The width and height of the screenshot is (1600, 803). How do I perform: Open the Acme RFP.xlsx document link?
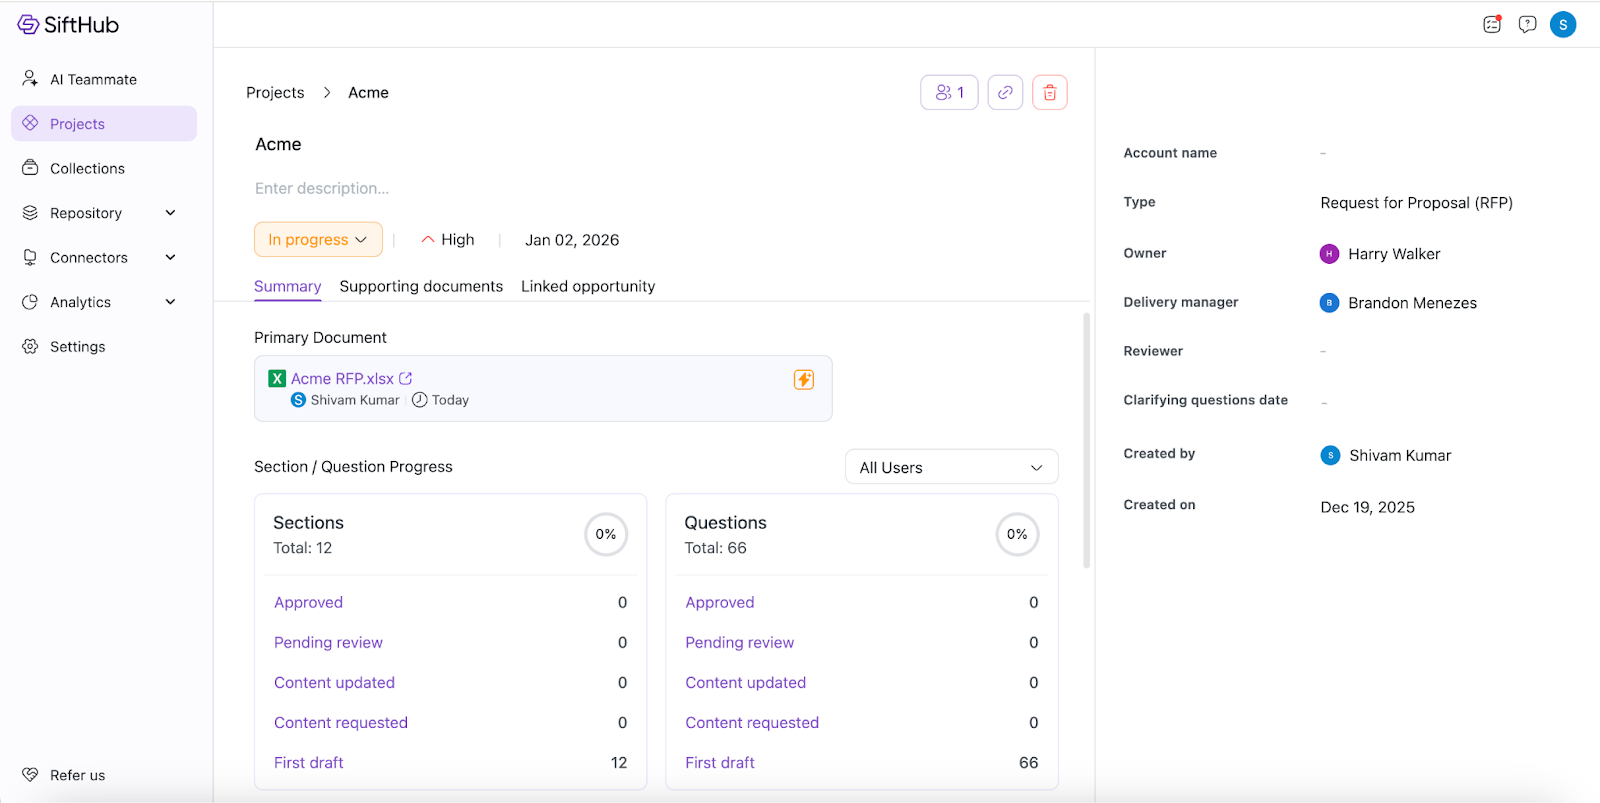pos(342,379)
